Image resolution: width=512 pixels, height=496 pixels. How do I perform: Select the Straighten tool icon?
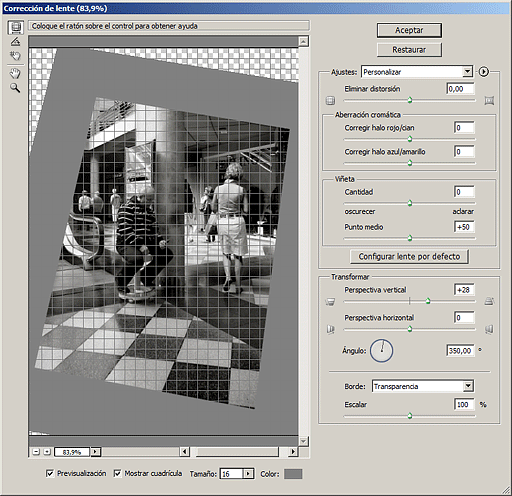point(15,42)
